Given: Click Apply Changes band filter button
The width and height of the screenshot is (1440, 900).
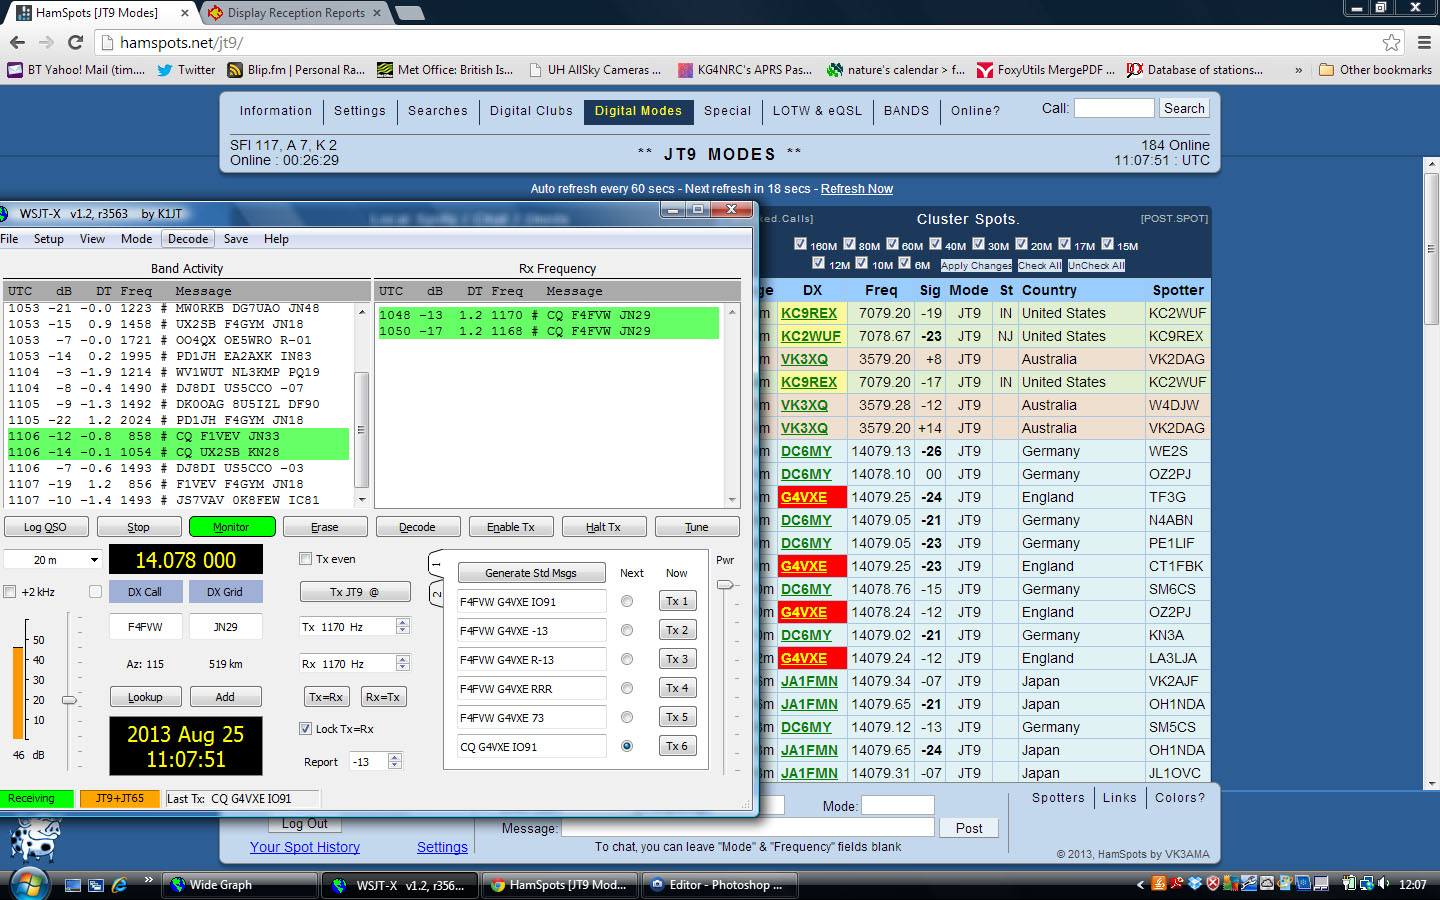Looking at the screenshot, I should tap(976, 265).
